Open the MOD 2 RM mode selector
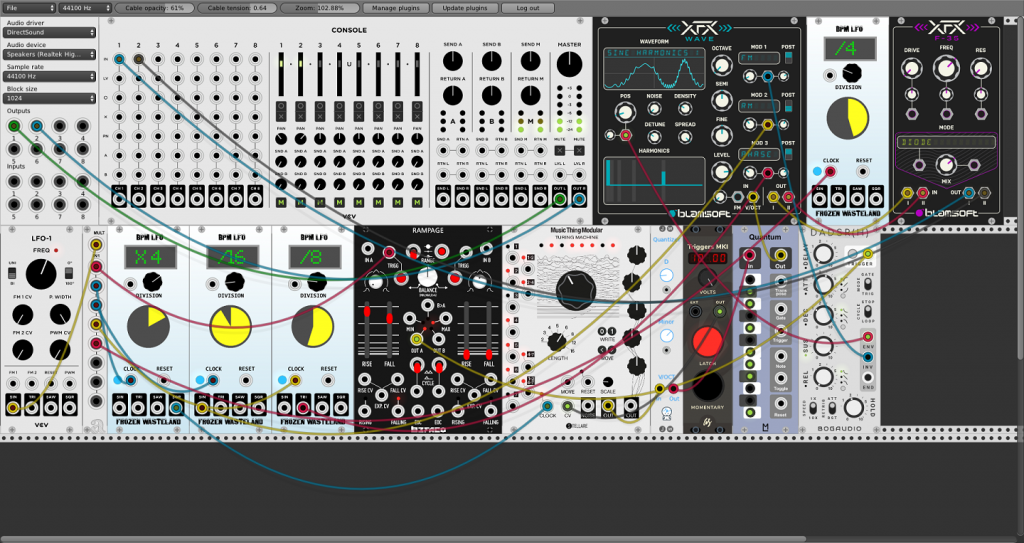The image size is (1024, 543). click(x=758, y=106)
